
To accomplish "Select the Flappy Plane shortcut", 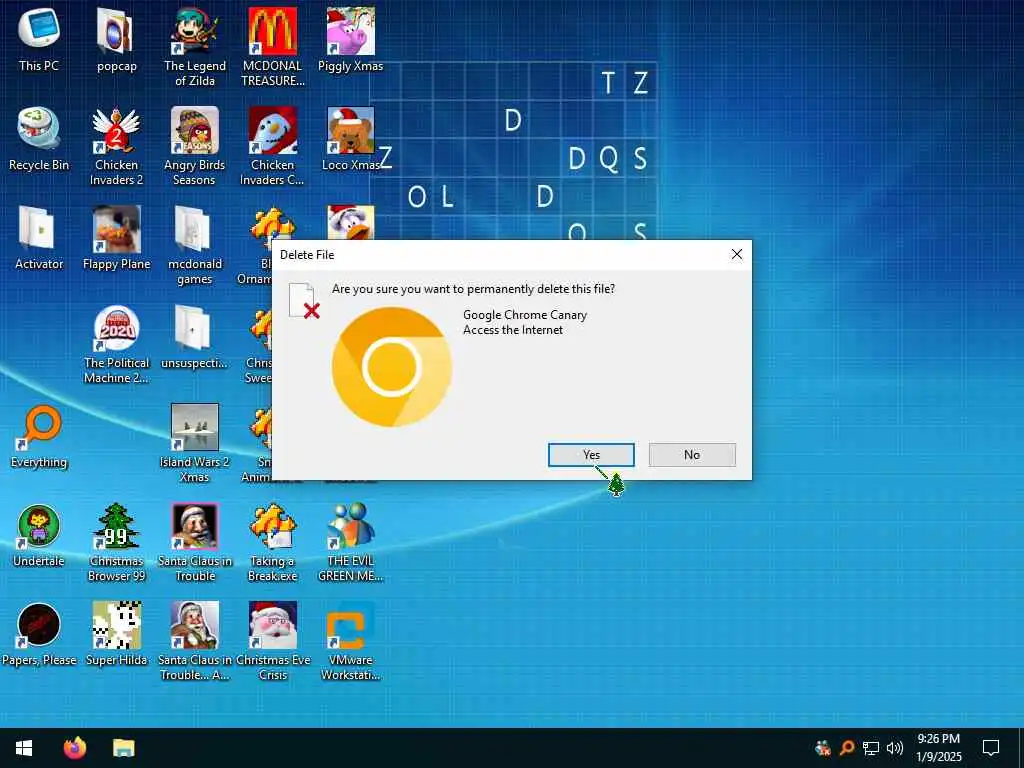I will 116,238.
